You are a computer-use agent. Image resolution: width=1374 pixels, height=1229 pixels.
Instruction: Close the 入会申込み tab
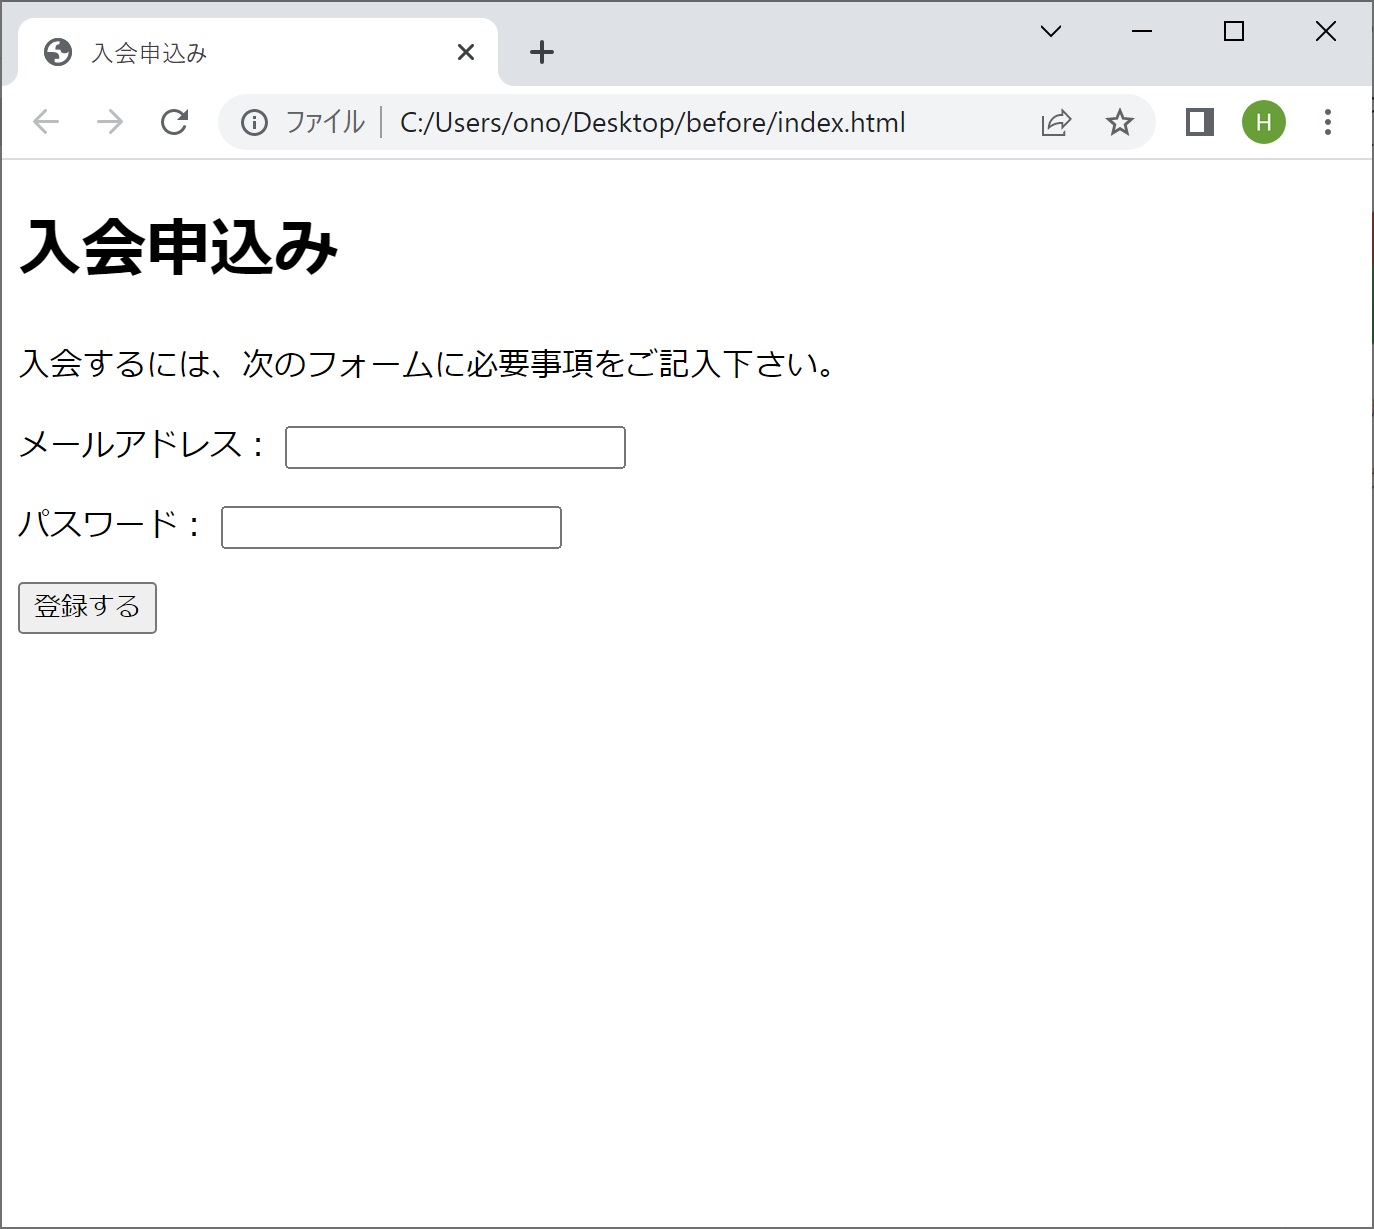(466, 52)
